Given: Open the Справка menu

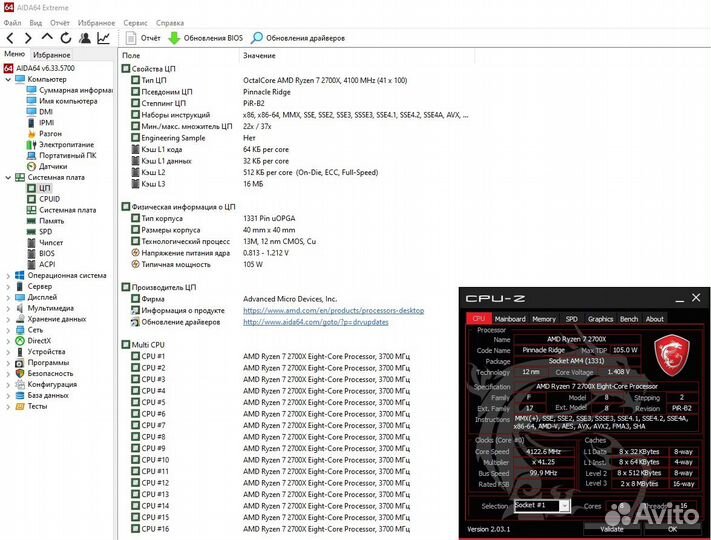Looking at the screenshot, I should (x=170, y=23).
